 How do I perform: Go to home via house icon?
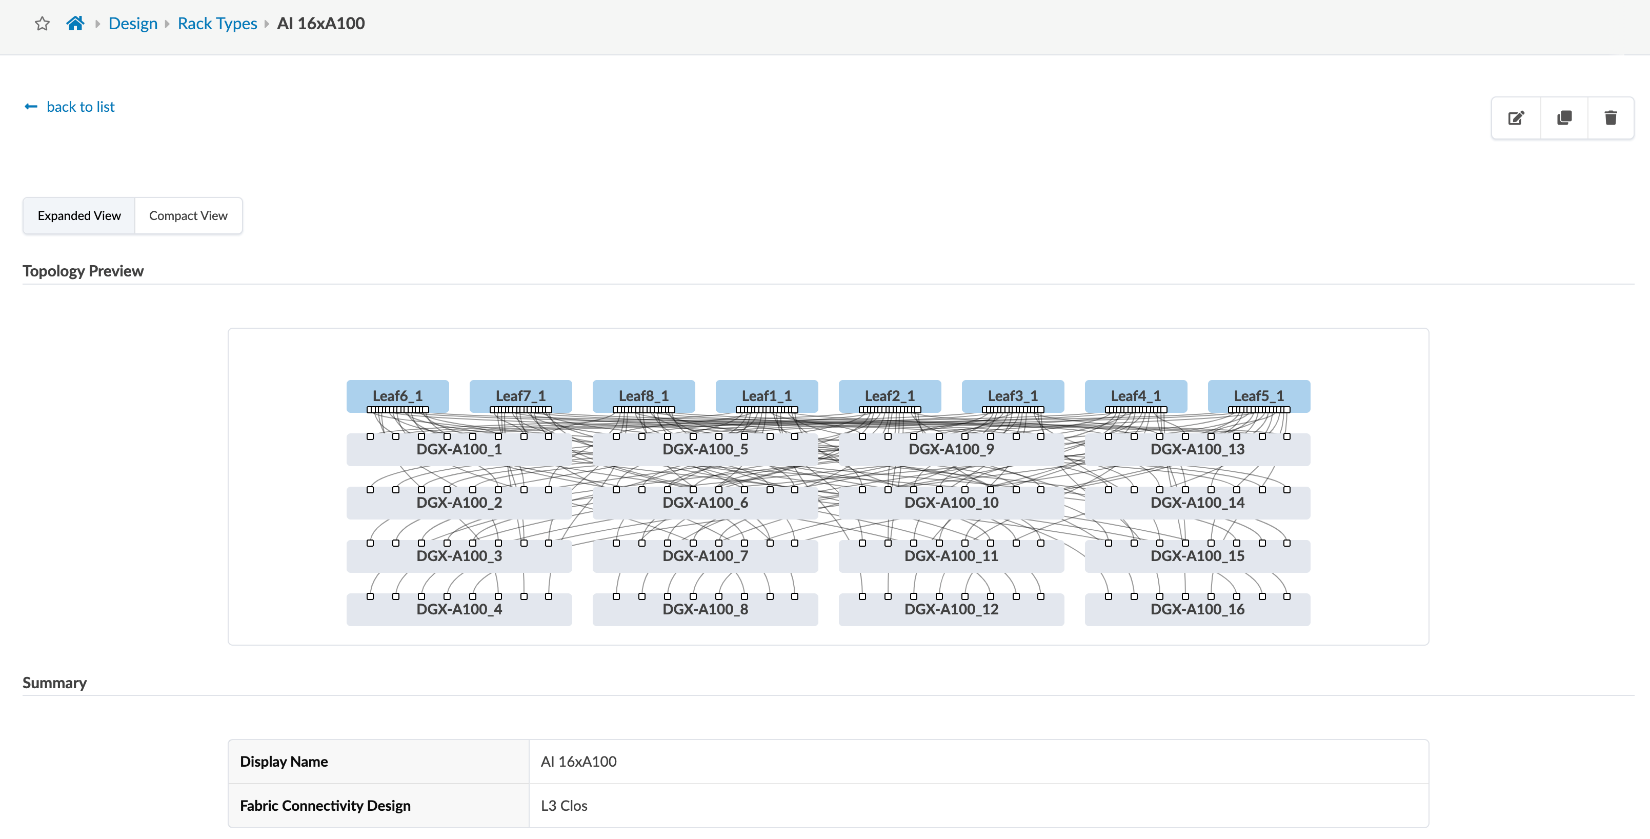[x=75, y=23]
